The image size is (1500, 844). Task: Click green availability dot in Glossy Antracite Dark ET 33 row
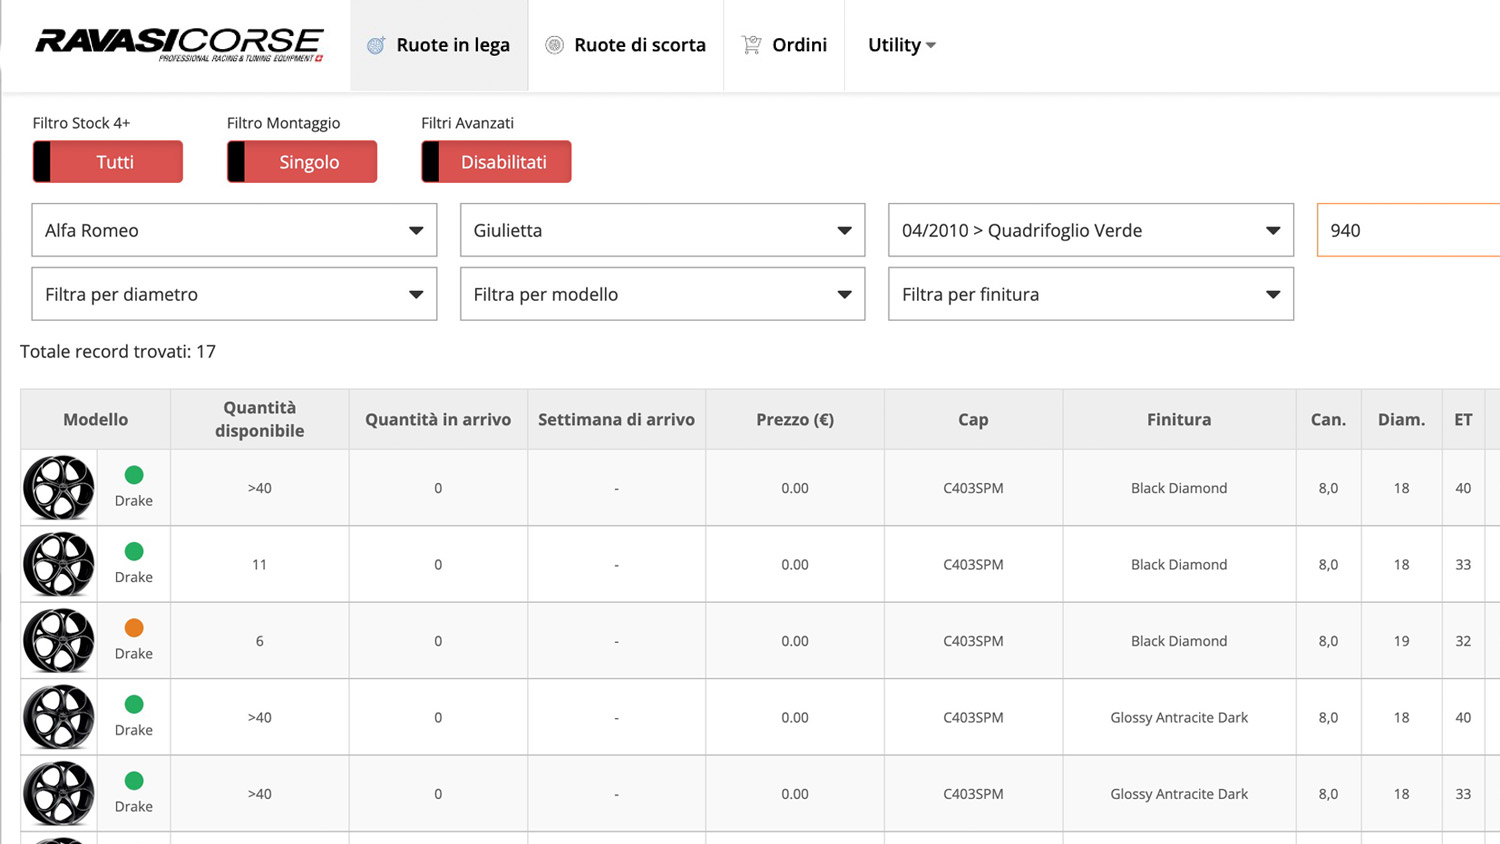pyautogui.click(x=134, y=781)
